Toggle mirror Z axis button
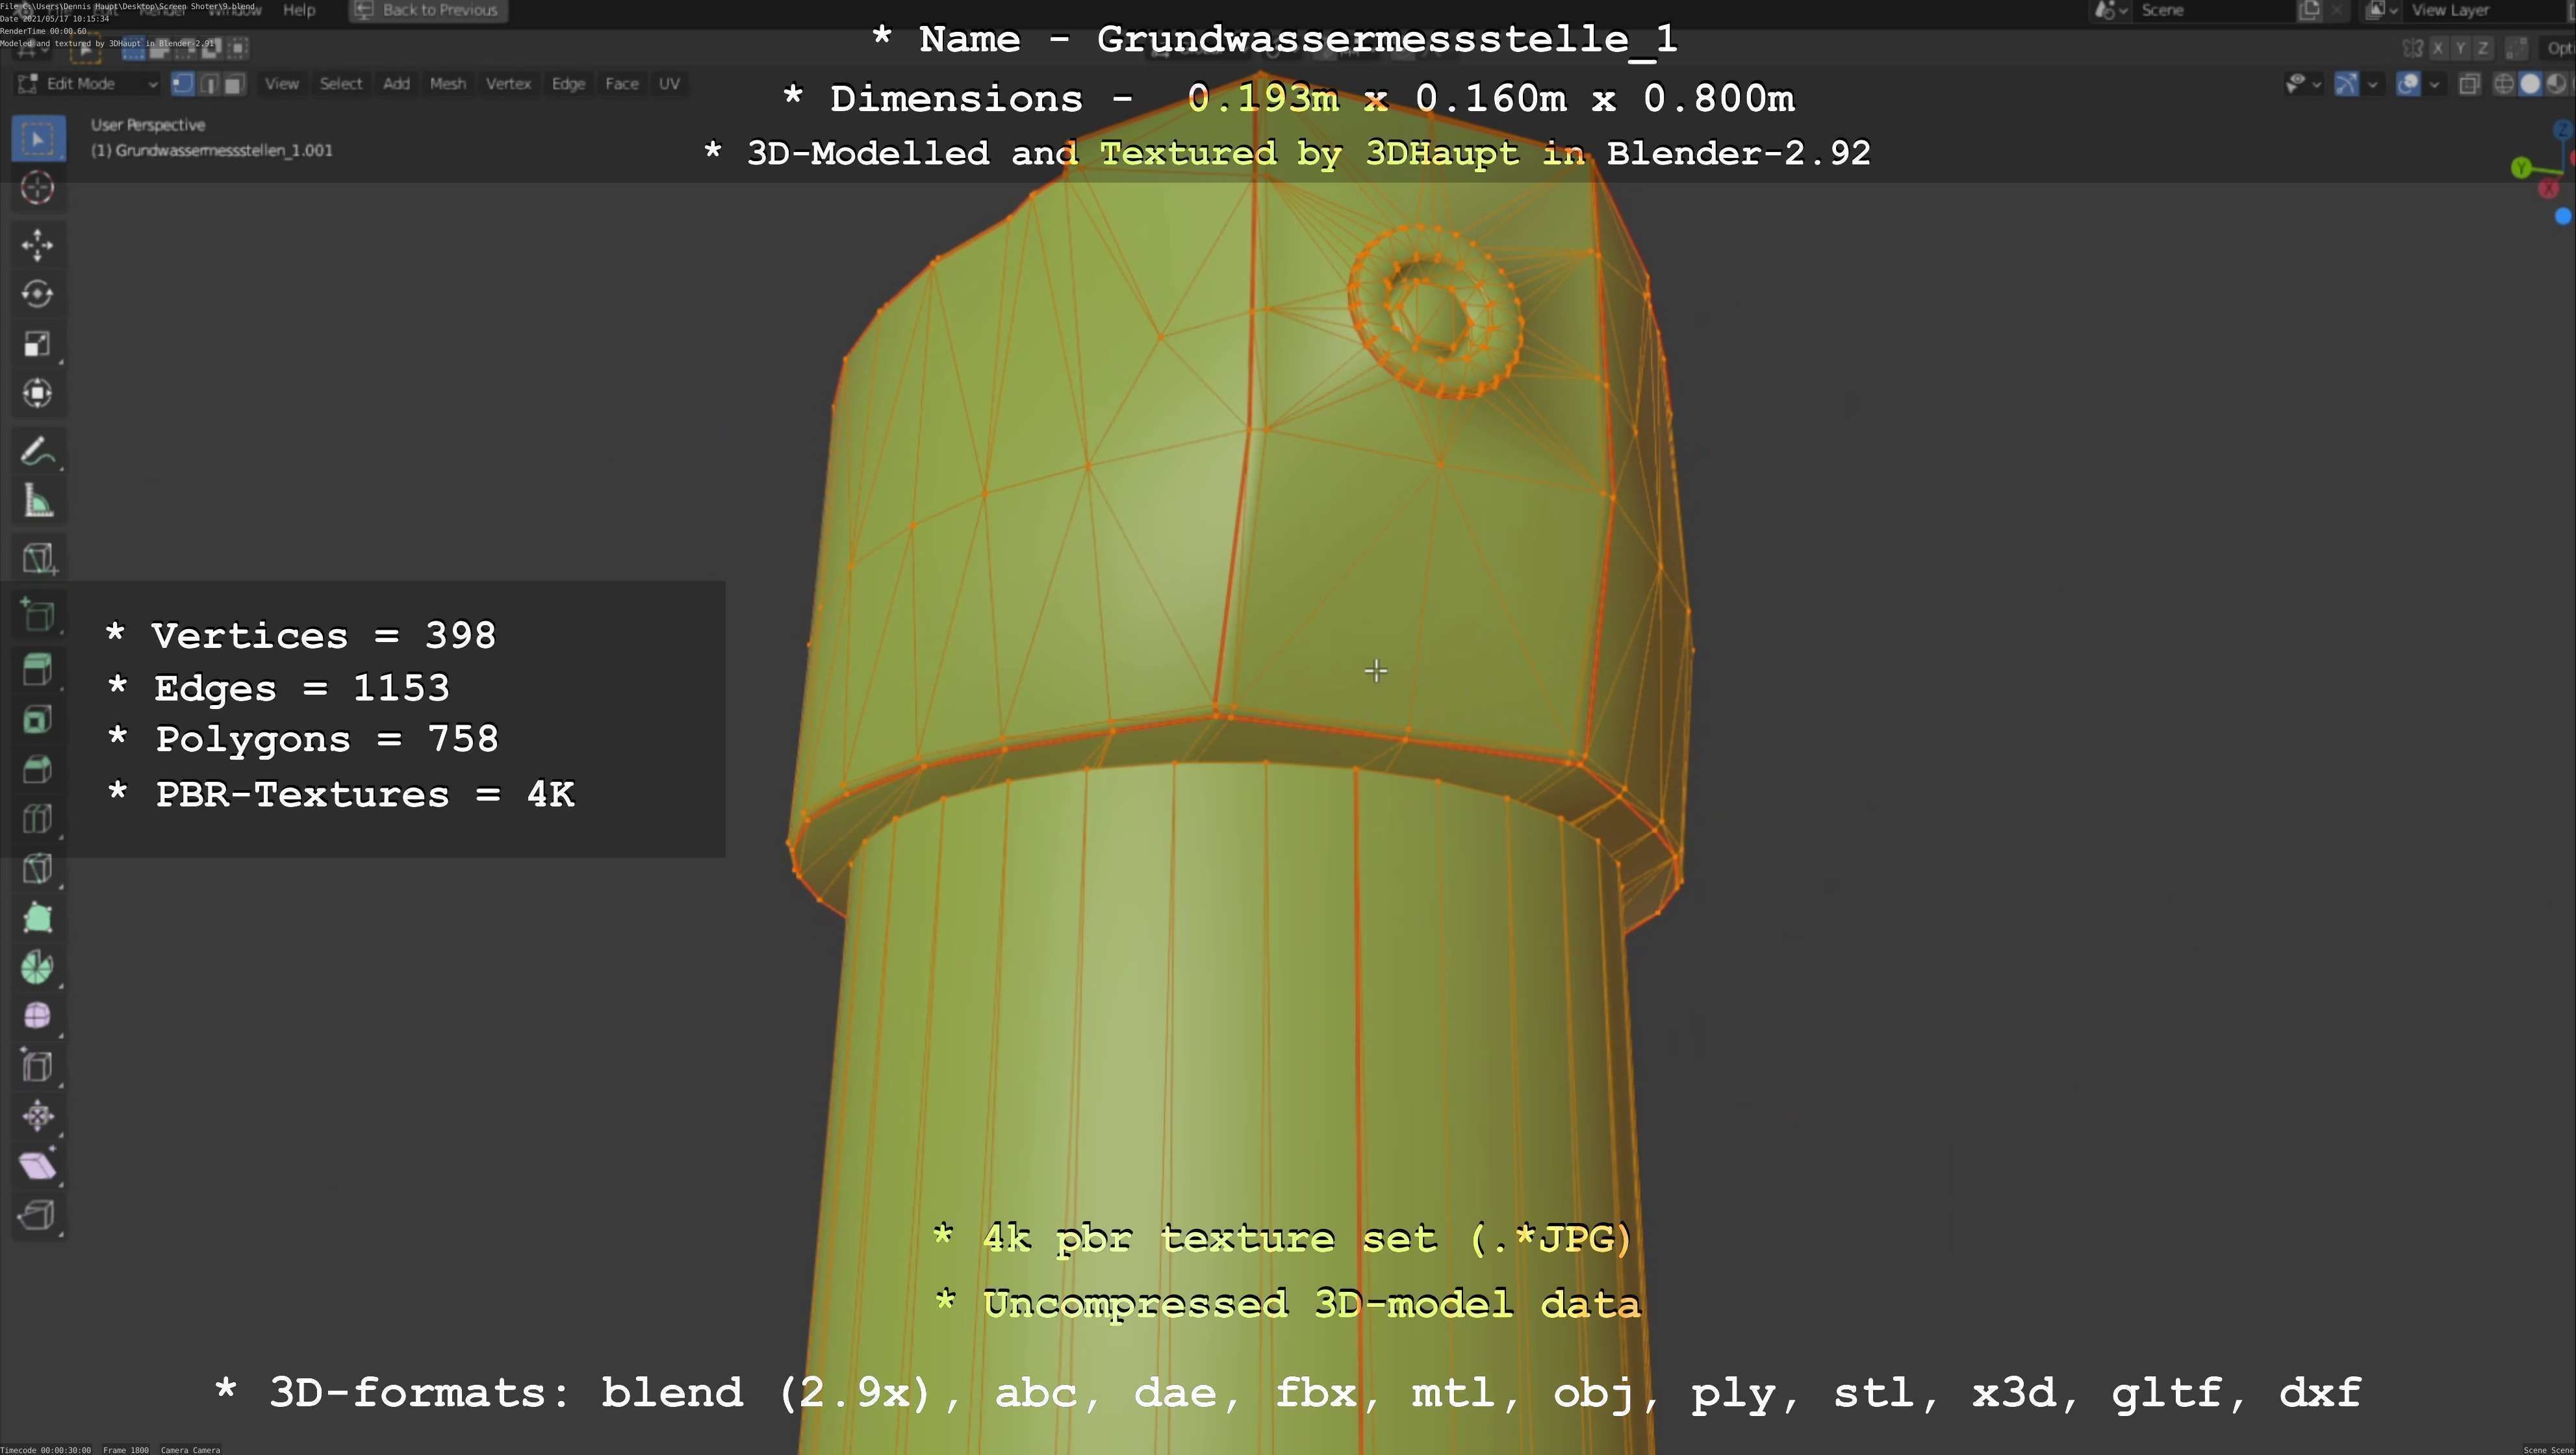The height and width of the screenshot is (1455, 2576). tap(2482, 48)
